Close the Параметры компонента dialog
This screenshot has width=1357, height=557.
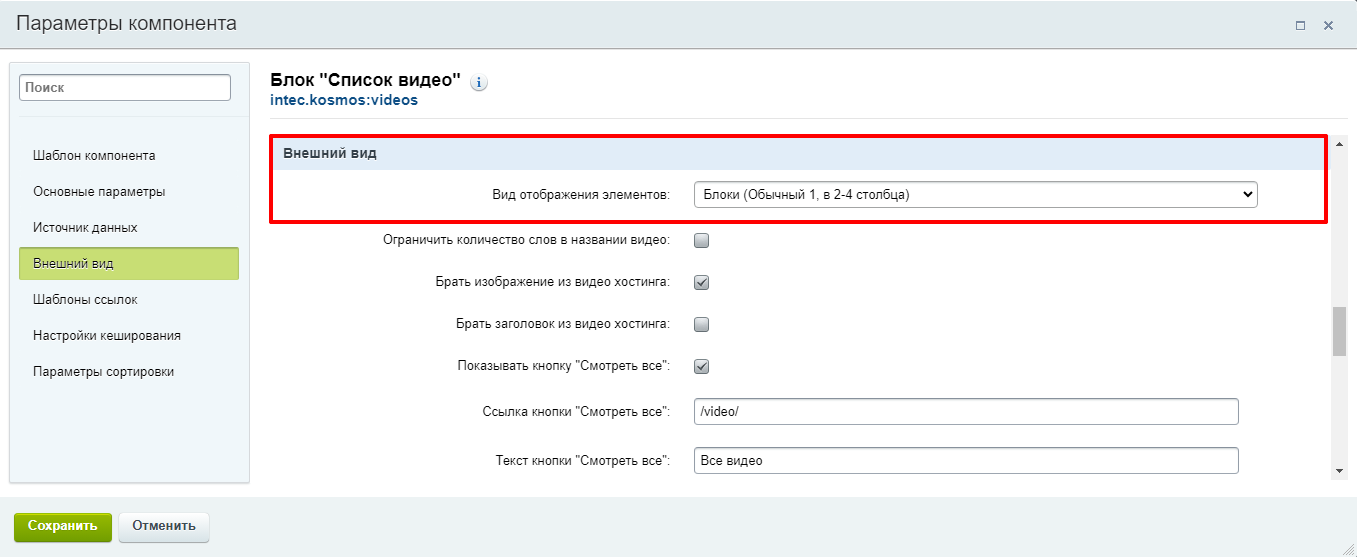tap(1328, 26)
